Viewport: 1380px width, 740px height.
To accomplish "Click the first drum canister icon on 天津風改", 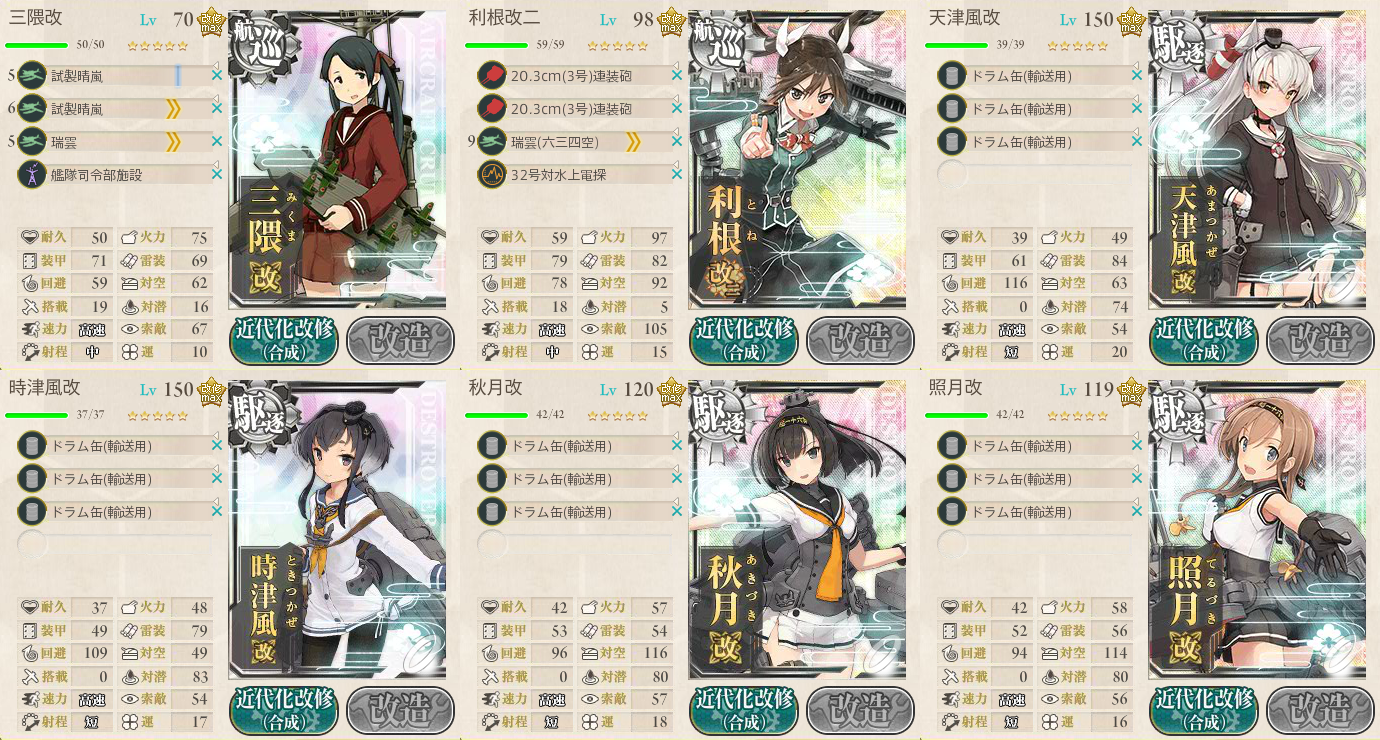I will [x=951, y=76].
